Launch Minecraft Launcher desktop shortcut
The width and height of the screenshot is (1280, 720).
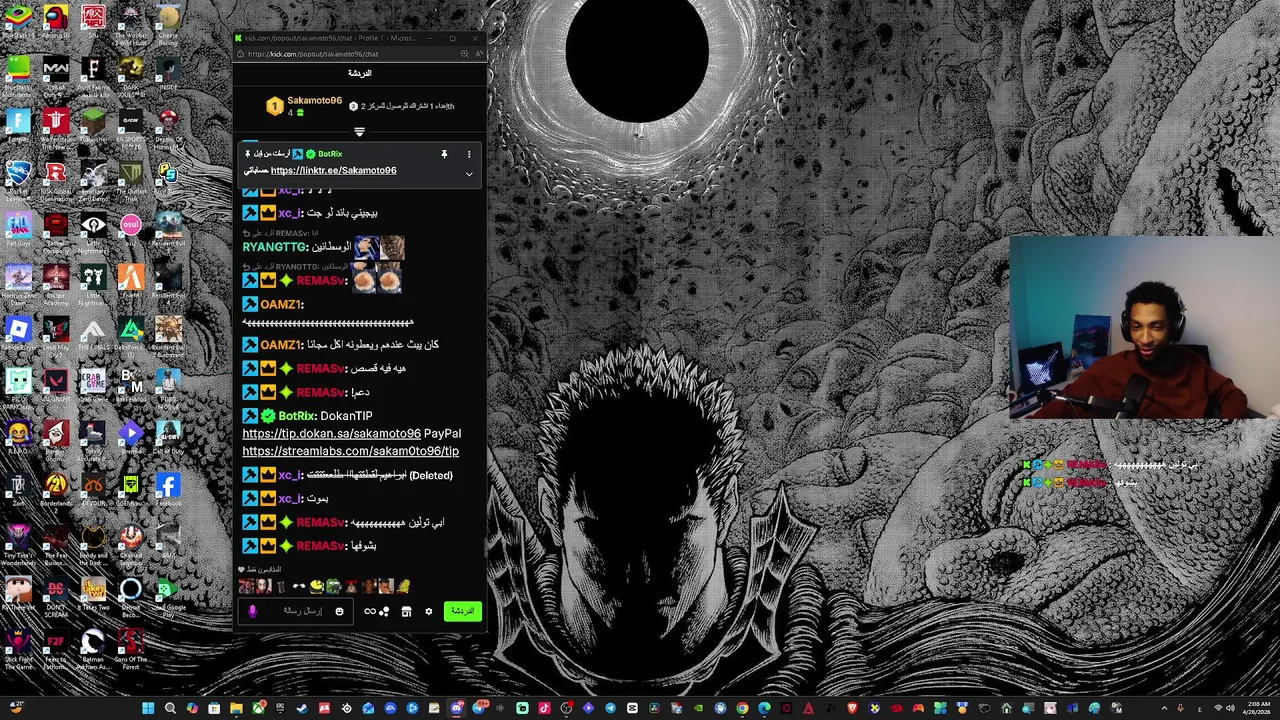(93, 122)
